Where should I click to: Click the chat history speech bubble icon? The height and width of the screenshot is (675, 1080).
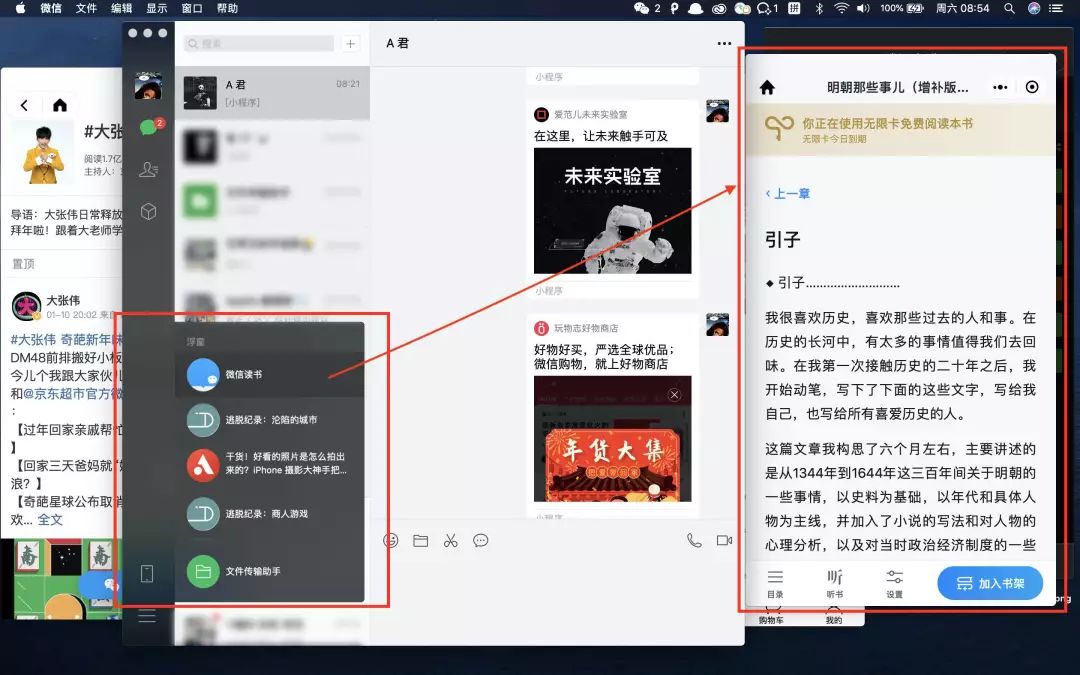pyautogui.click(x=481, y=540)
